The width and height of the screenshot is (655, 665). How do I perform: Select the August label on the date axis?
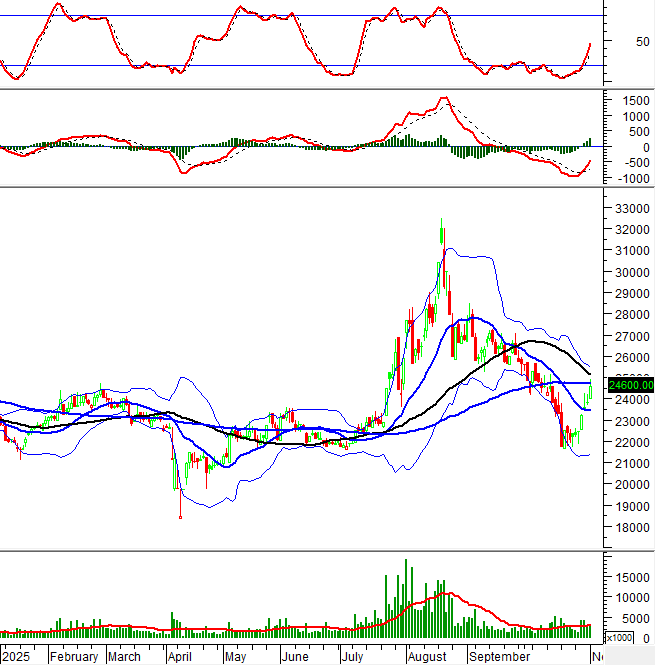[x=427, y=657]
